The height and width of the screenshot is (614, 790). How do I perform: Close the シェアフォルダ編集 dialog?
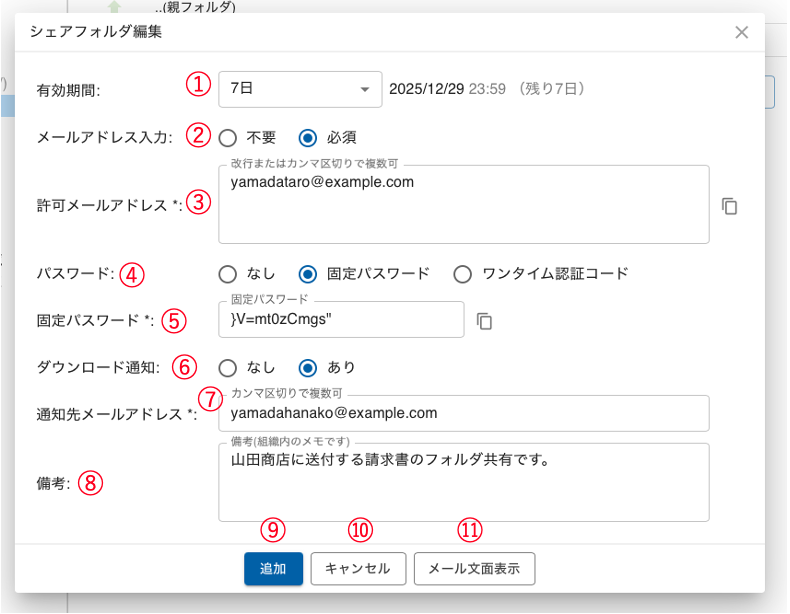click(x=741, y=32)
